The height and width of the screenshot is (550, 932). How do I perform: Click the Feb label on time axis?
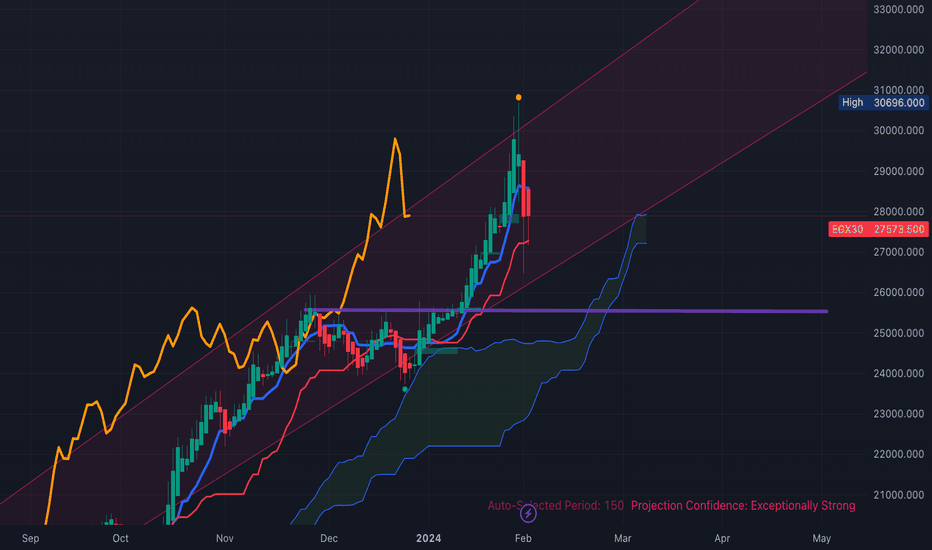pyautogui.click(x=523, y=538)
